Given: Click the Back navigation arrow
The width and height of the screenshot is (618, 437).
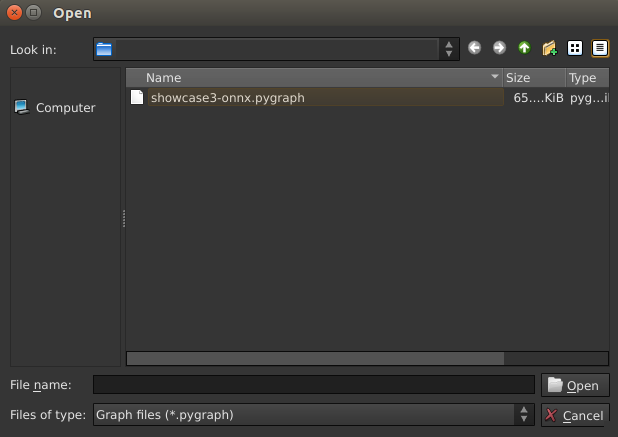Looking at the screenshot, I should coord(474,48).
